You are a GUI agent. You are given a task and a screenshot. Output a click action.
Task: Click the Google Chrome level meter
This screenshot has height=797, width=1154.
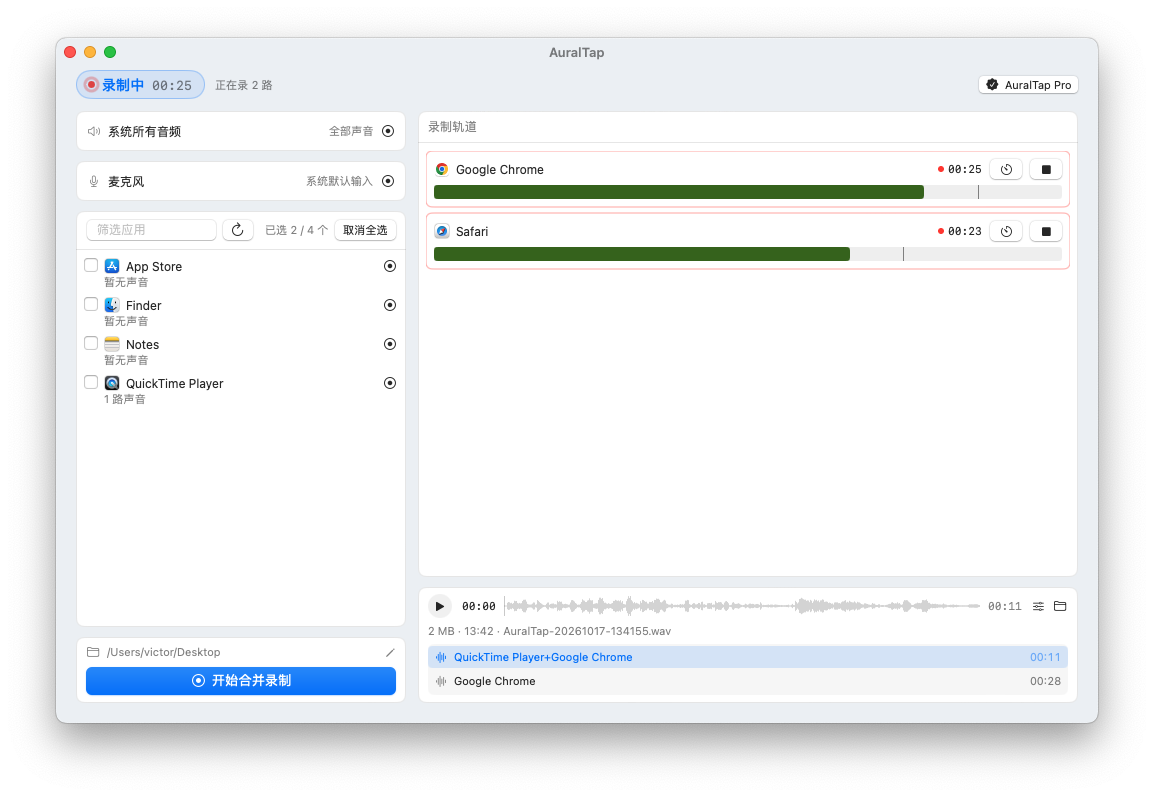click(748, 192)
